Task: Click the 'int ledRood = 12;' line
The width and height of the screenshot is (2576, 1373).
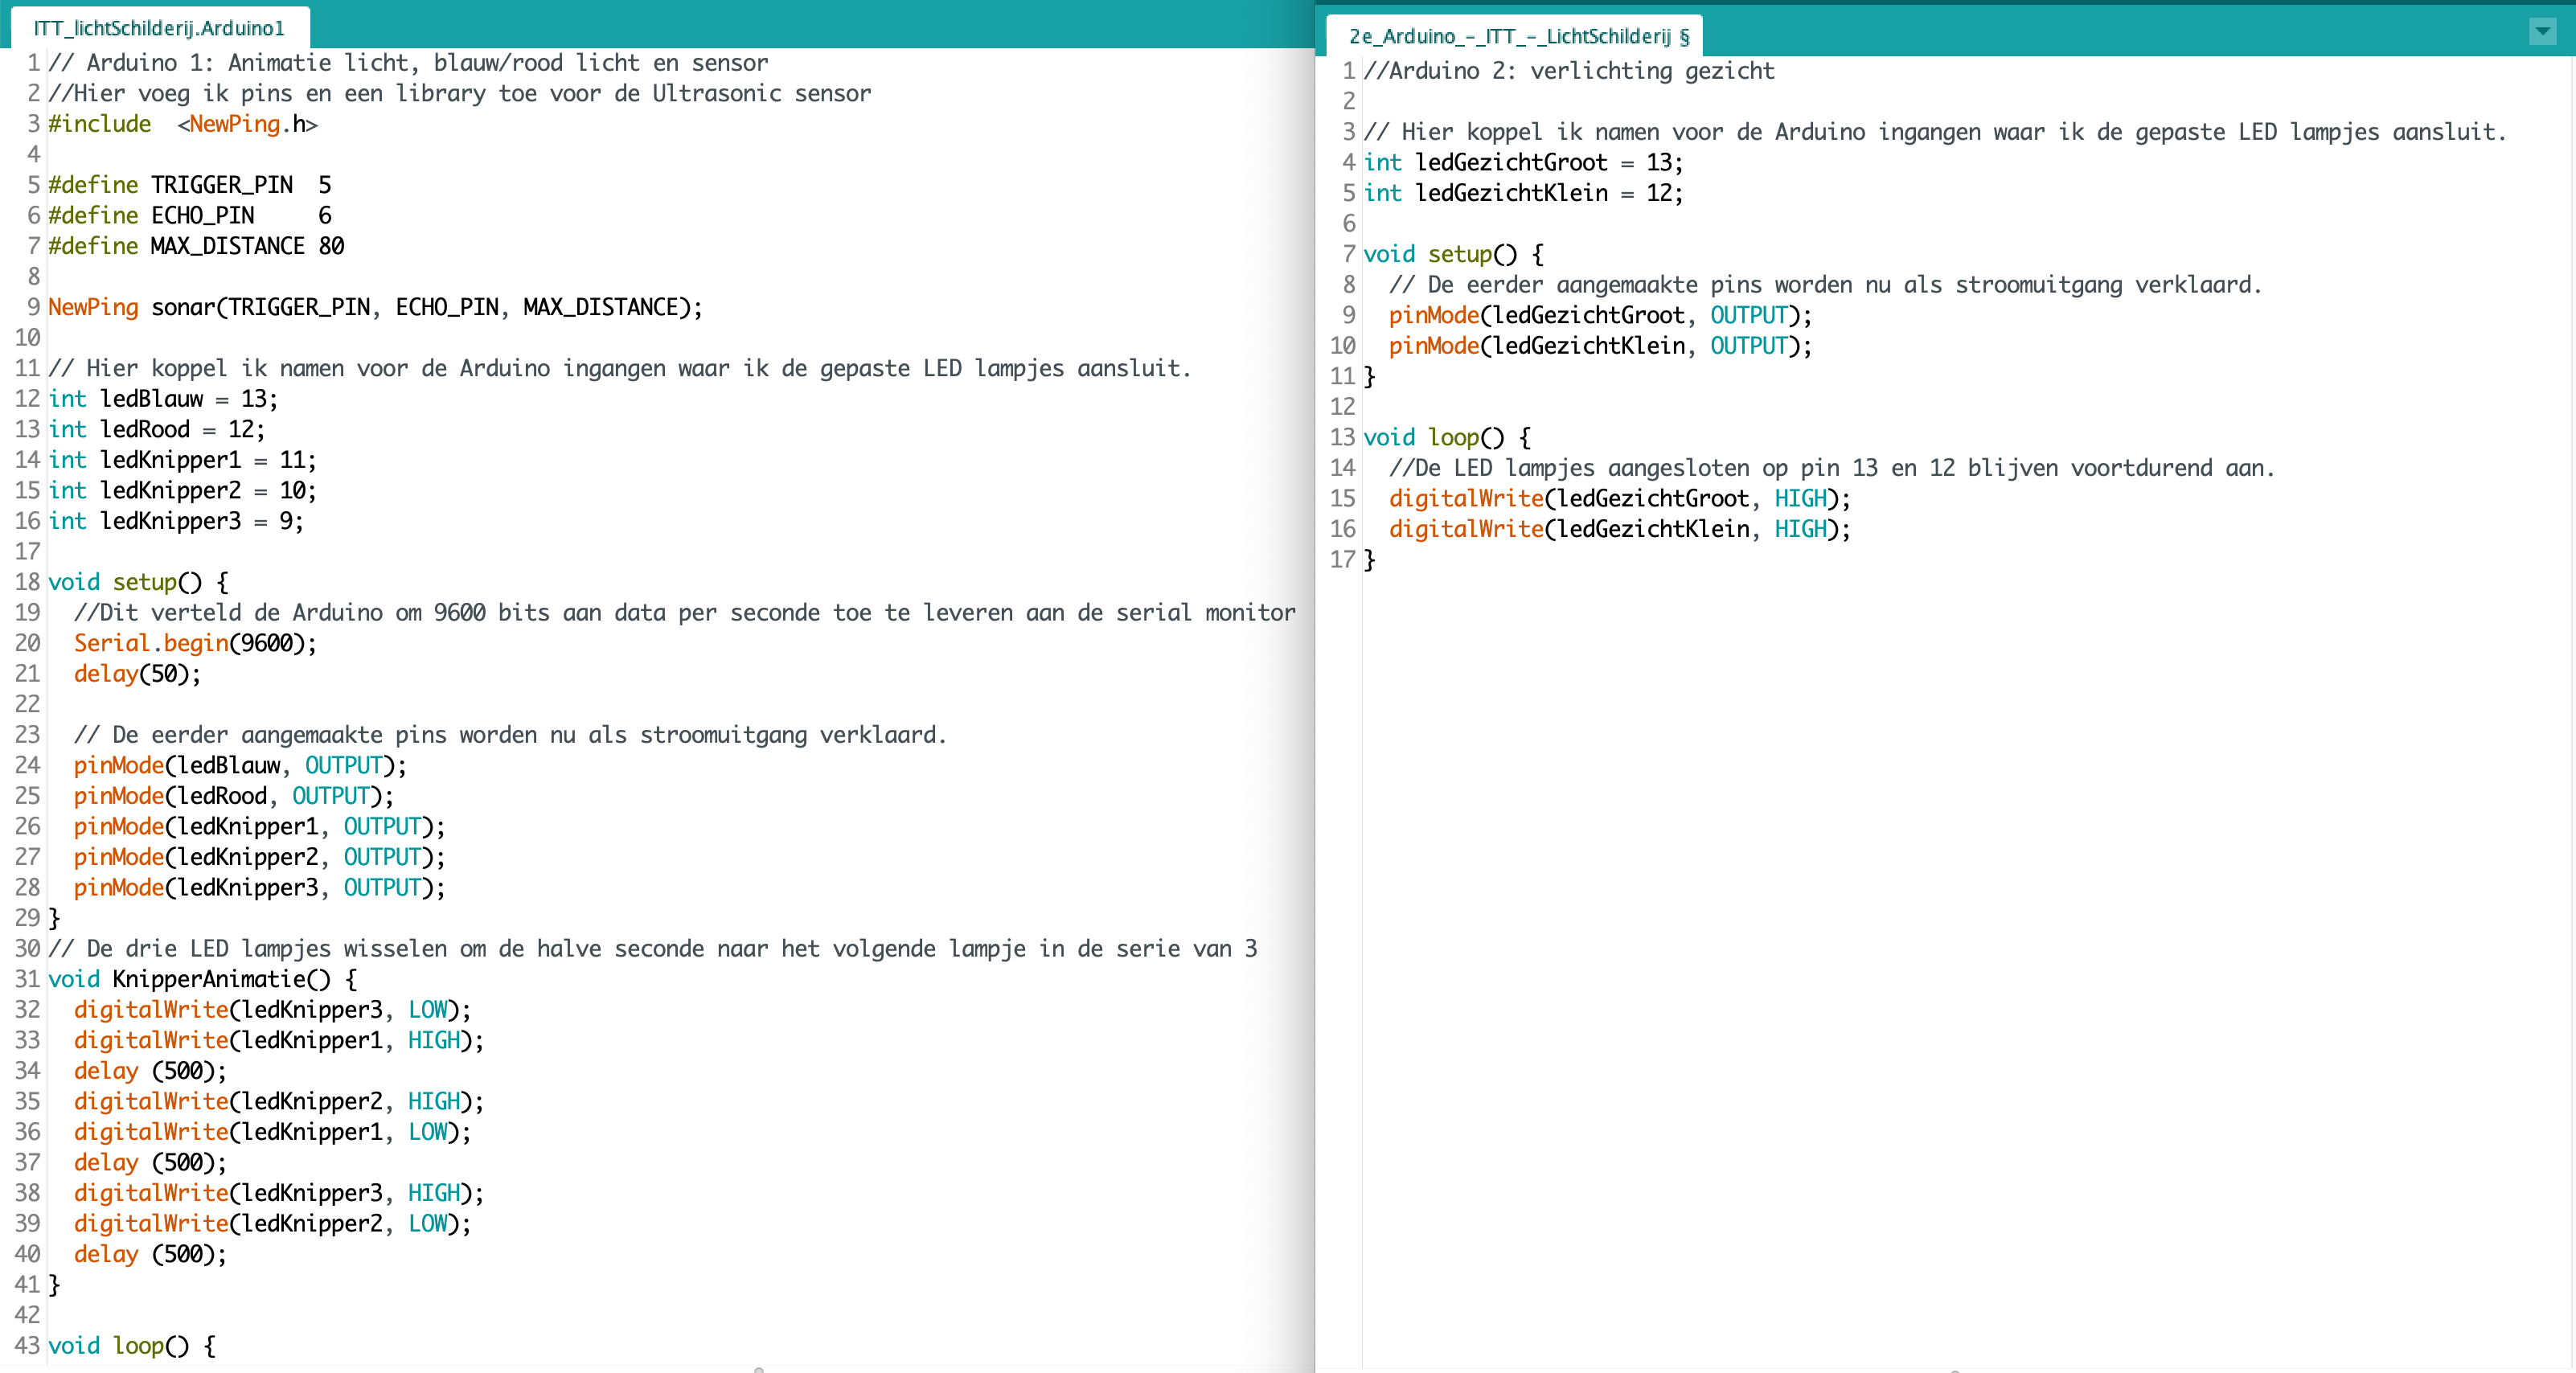Action: [x=157, y=430]
